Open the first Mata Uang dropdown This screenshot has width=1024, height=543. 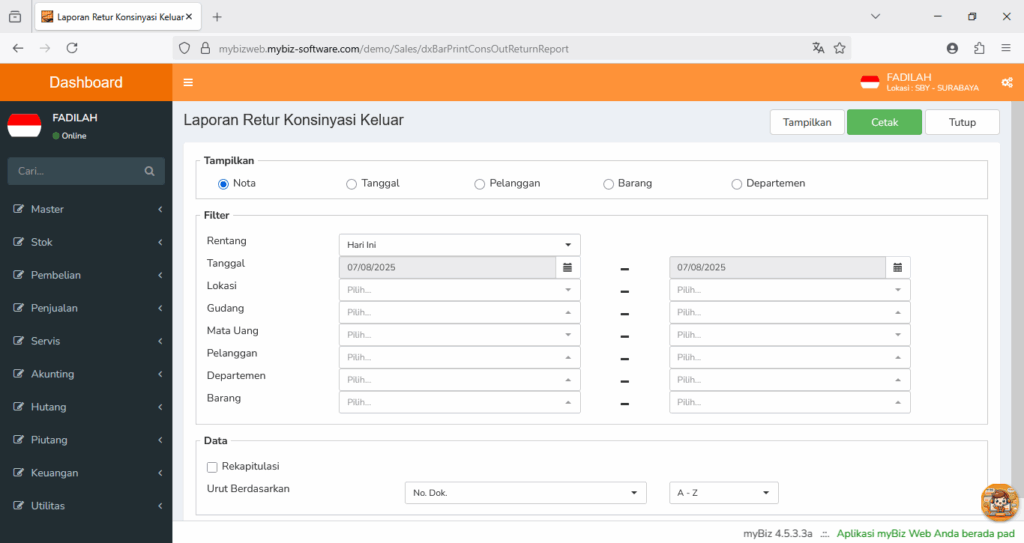tap(460, 335)
